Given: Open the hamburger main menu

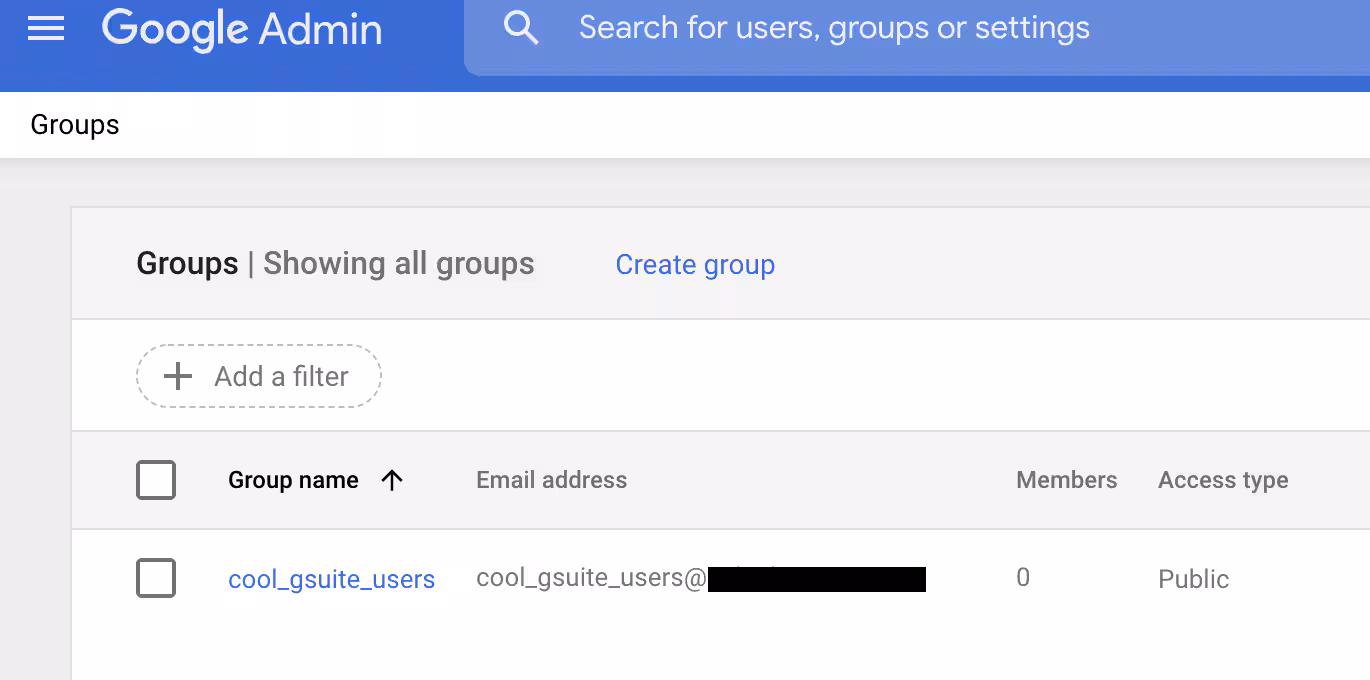Looking at the screenshot, I should pos(46,29).
